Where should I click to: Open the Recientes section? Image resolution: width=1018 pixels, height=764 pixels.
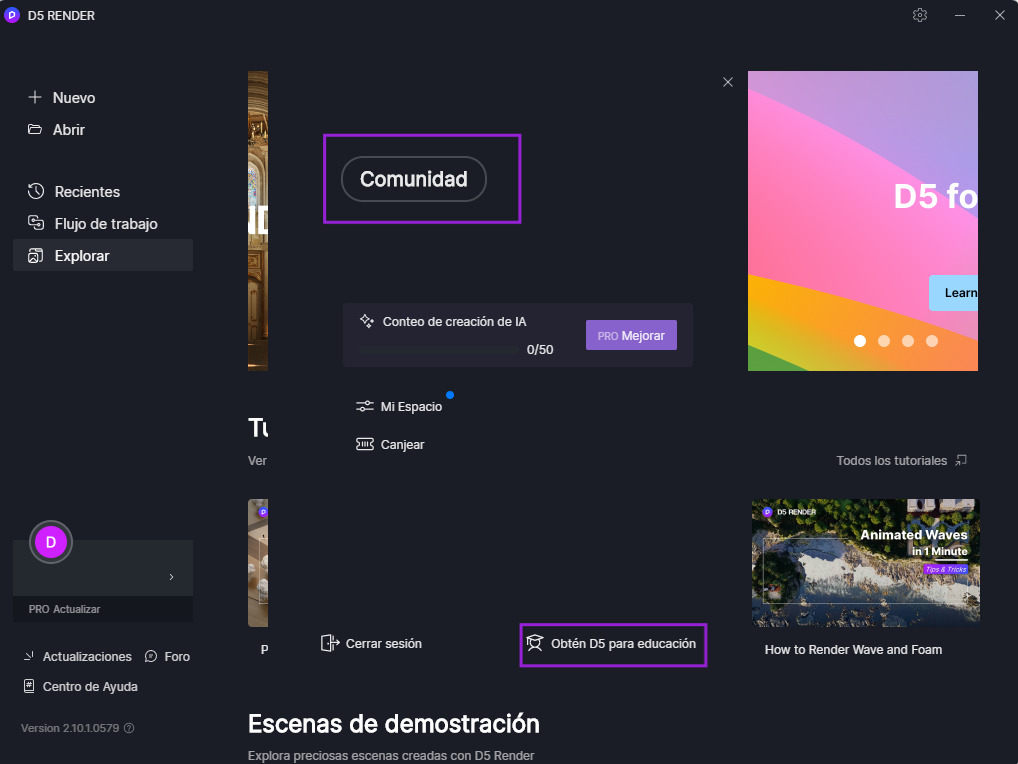click(75, 192)
